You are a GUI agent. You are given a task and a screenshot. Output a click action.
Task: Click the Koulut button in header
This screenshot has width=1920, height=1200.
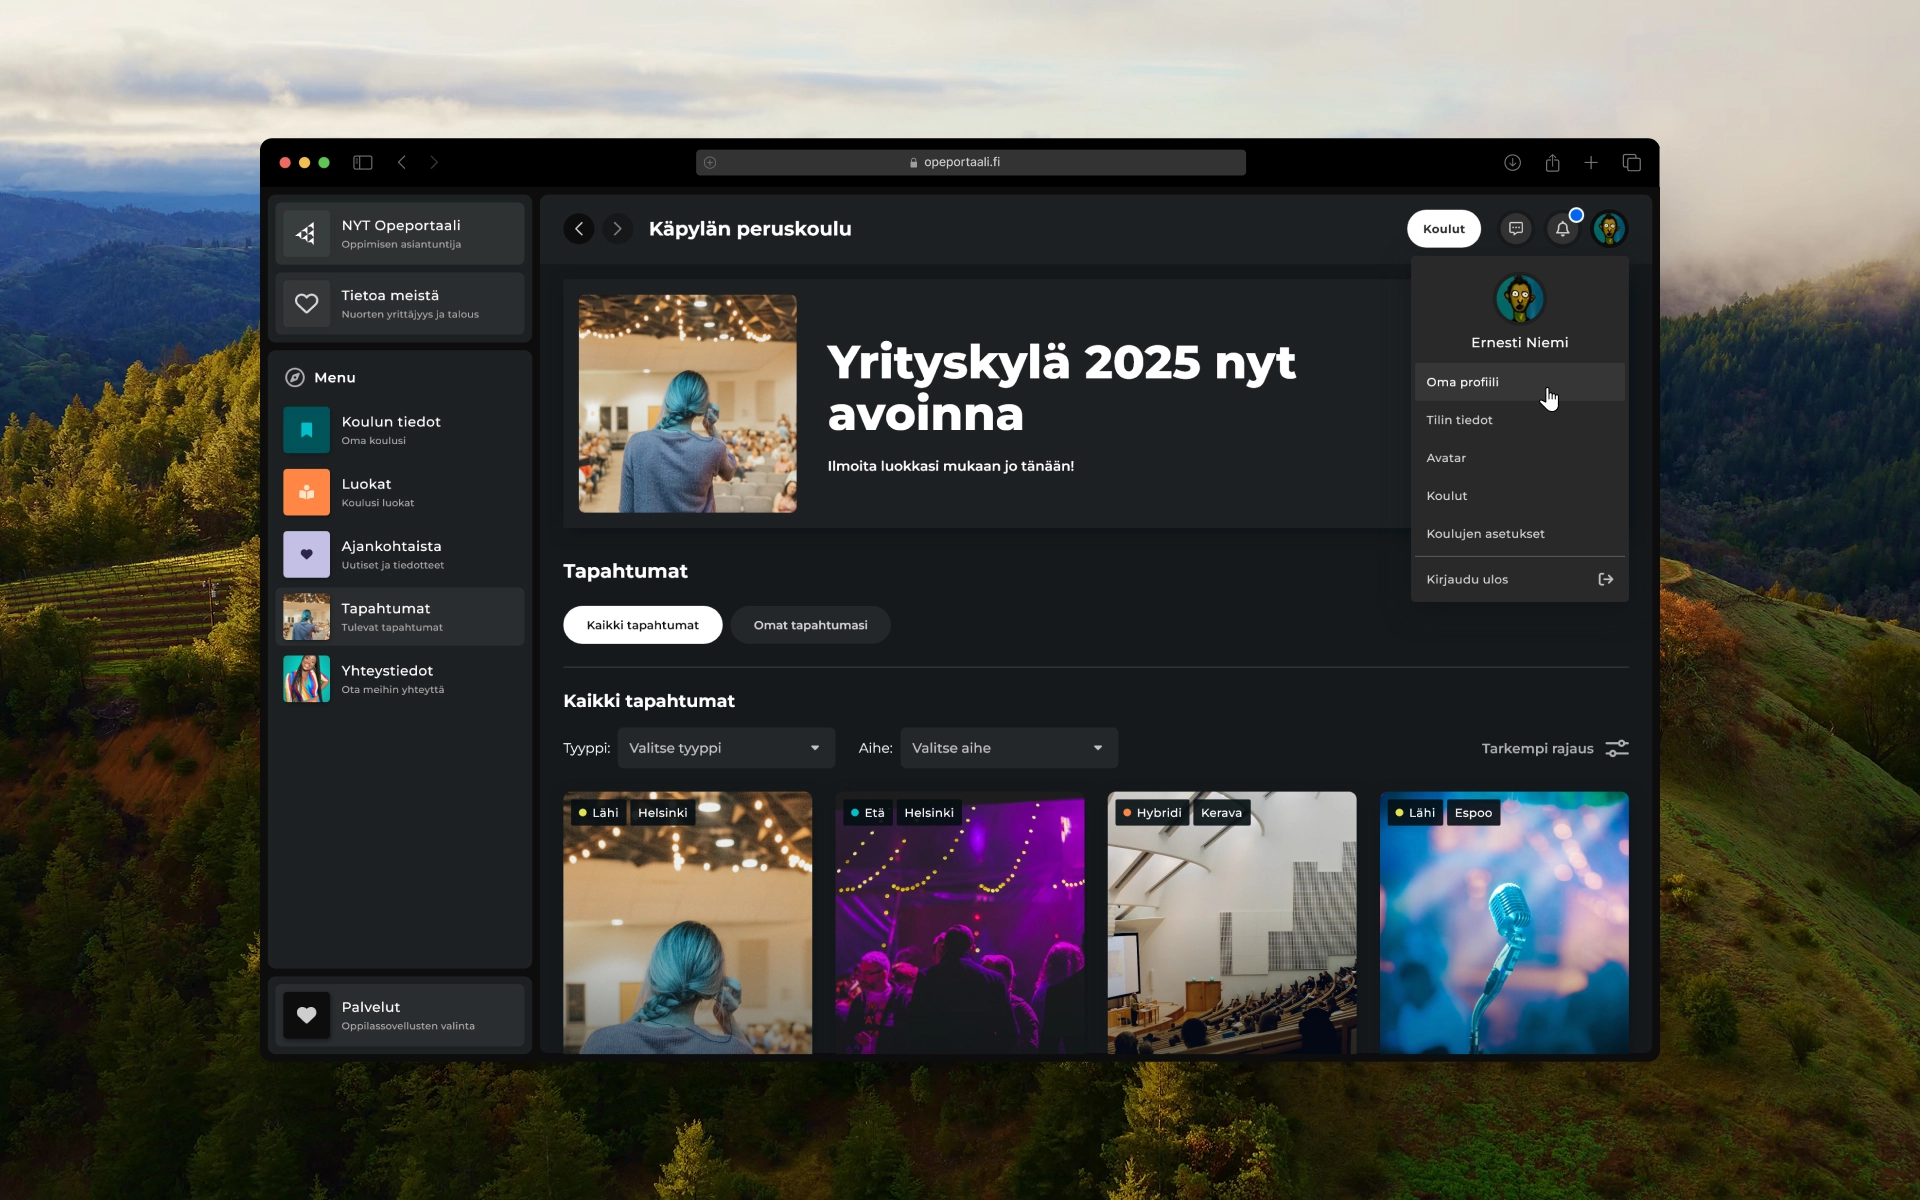point(1443,229)
